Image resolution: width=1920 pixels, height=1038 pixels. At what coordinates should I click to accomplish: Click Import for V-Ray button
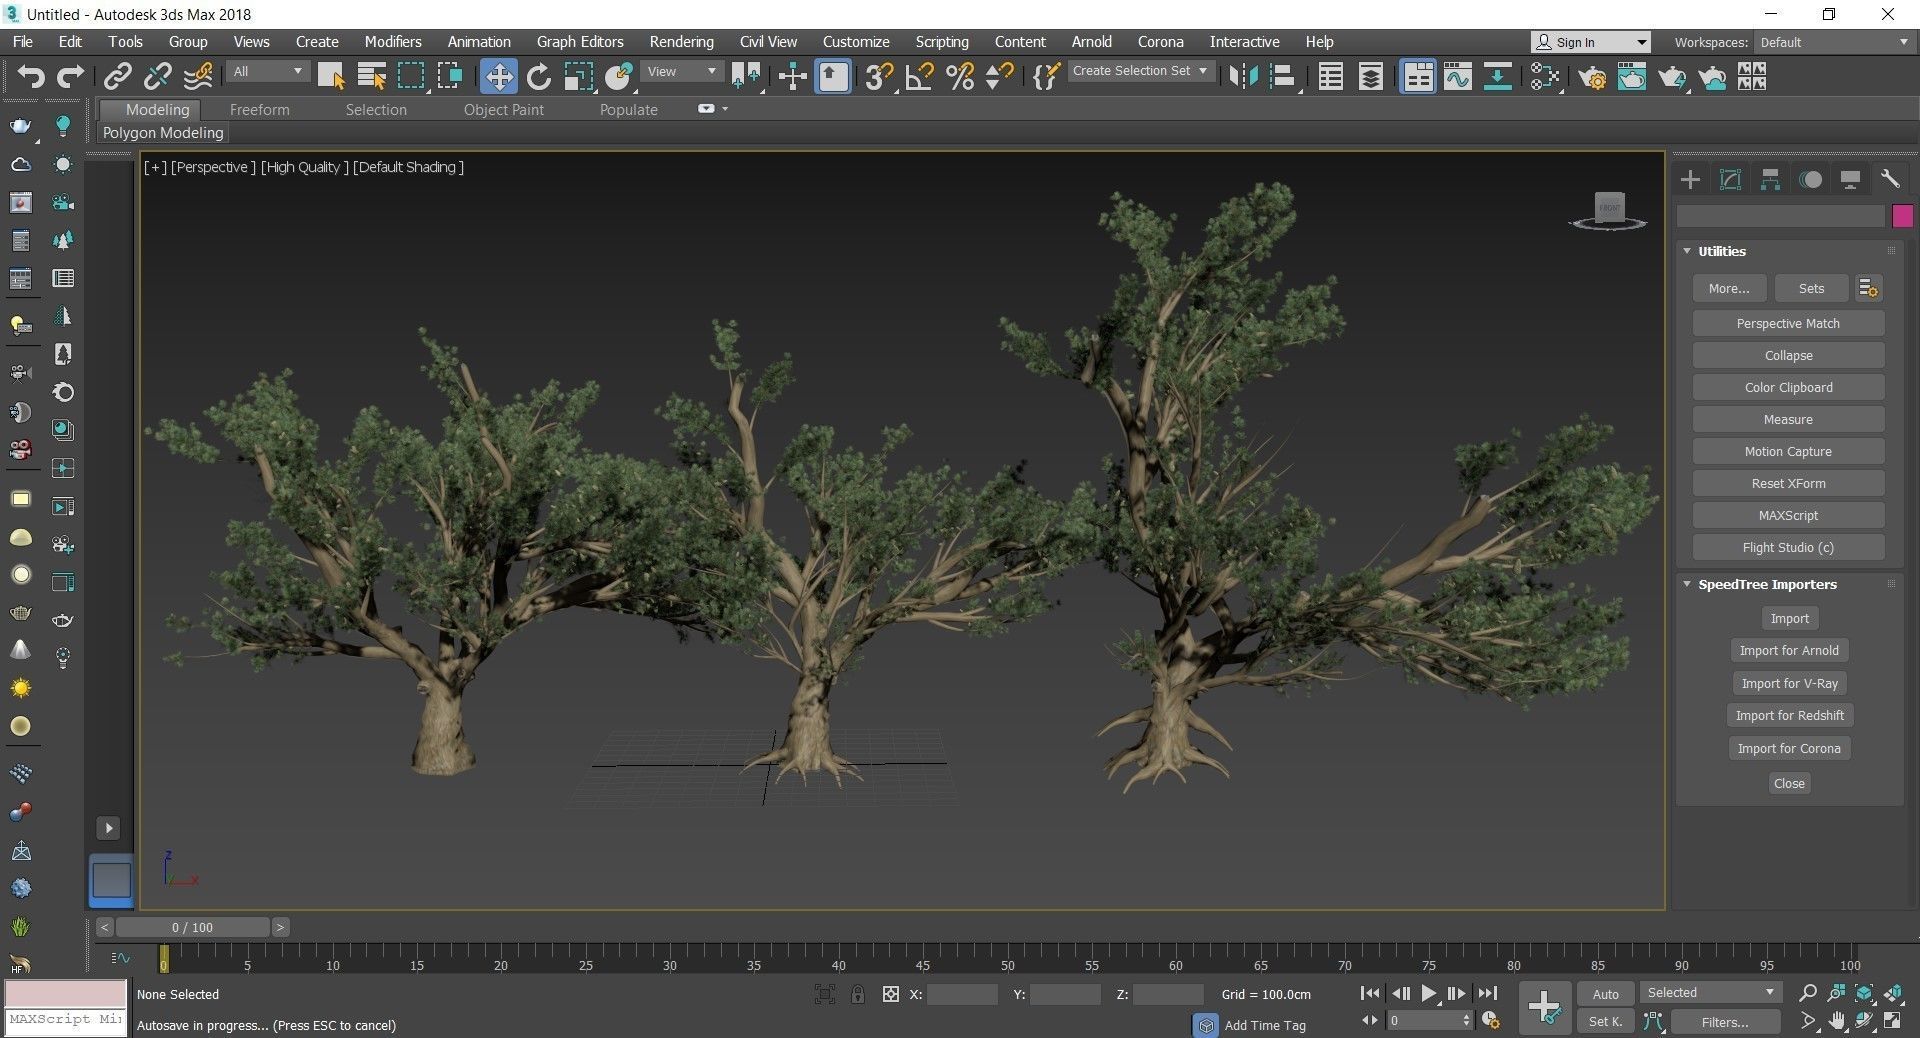pos(1789,683)
